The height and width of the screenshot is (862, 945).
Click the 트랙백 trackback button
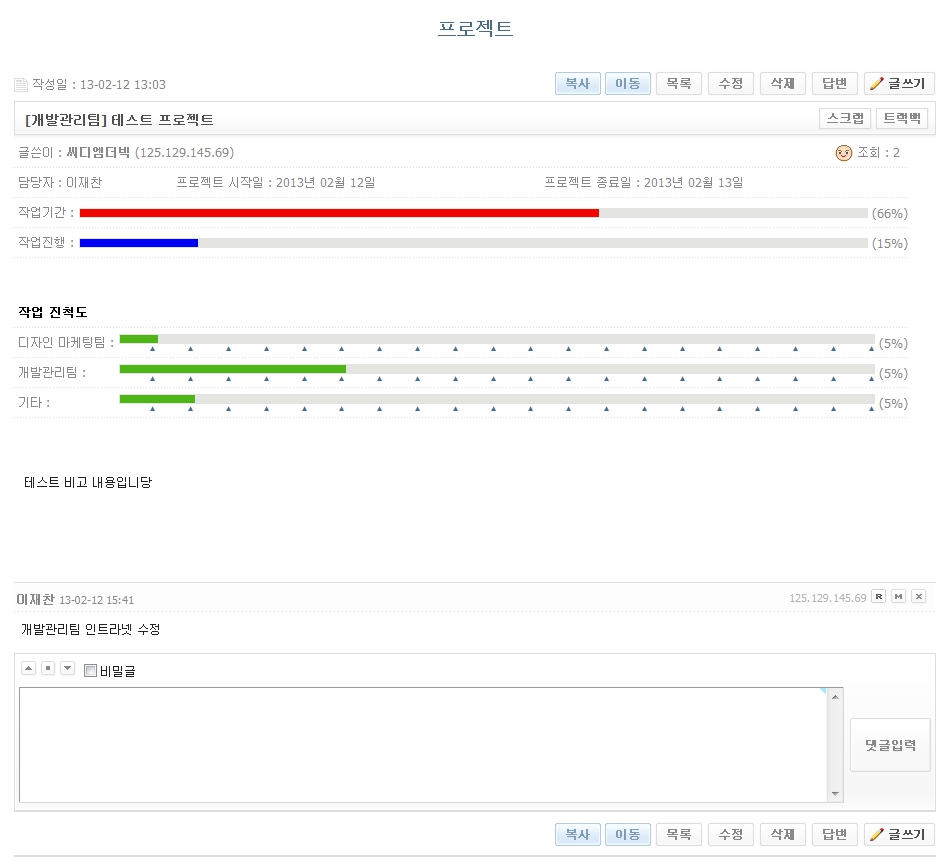[902, 119]
